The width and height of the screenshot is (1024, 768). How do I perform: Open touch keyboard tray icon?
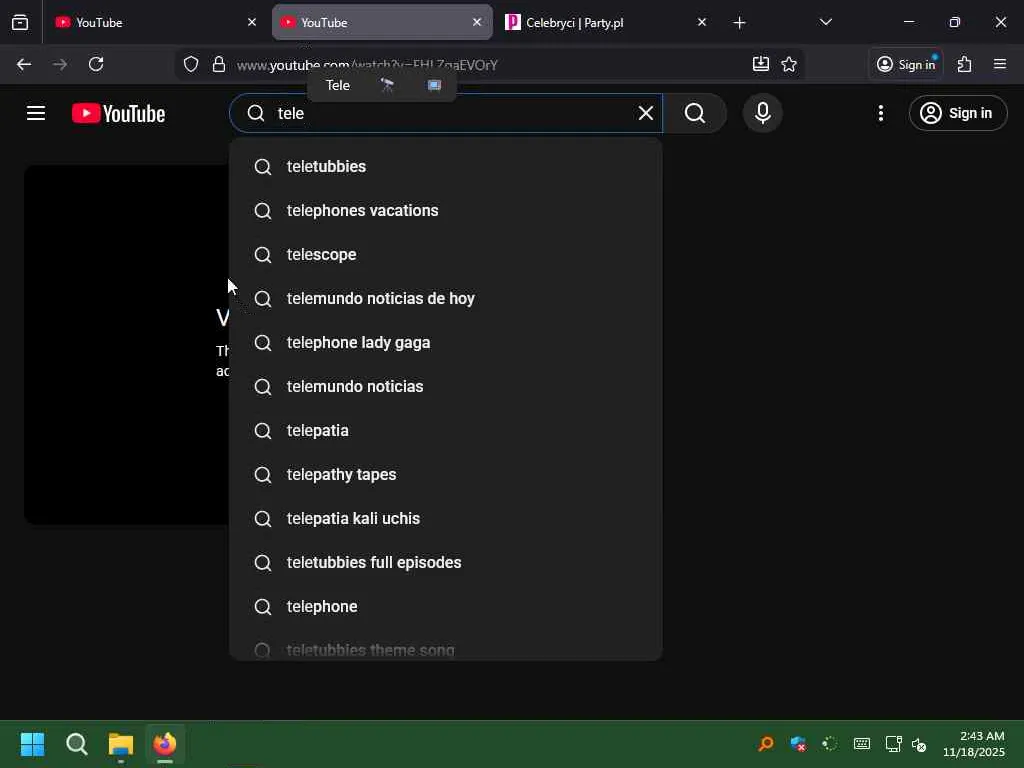(x=861, y=744)
